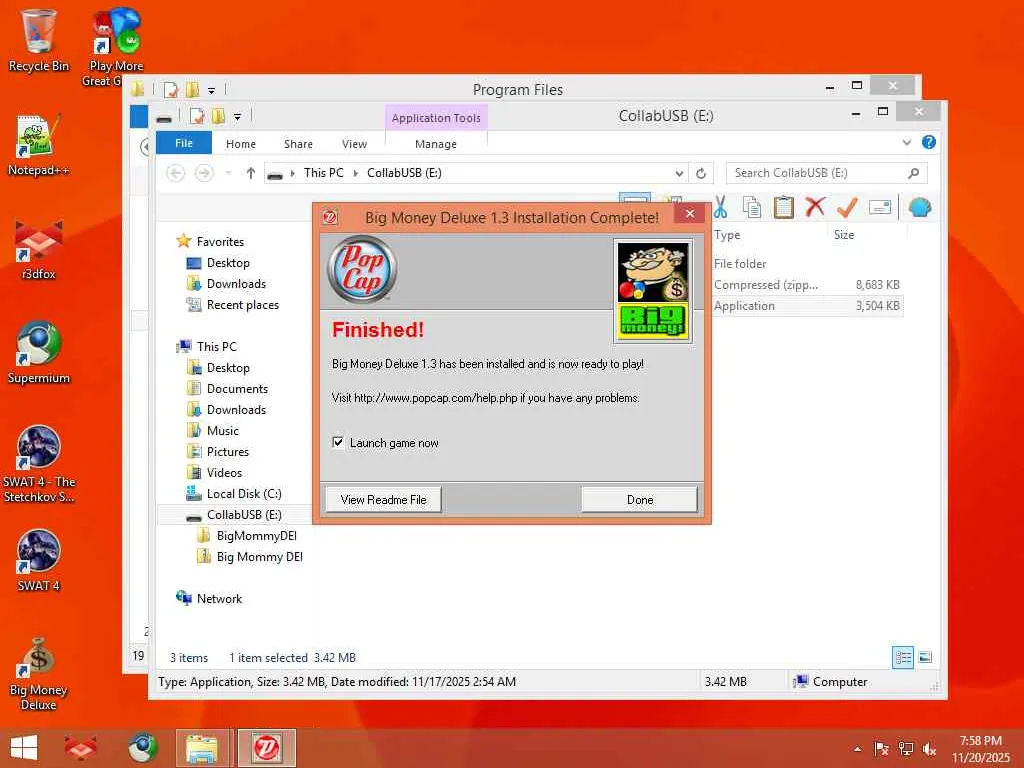Select CollabUSB (E:) in navigation pane
Viewport: 1024px width, 768px height.
[x=244, y=515]
